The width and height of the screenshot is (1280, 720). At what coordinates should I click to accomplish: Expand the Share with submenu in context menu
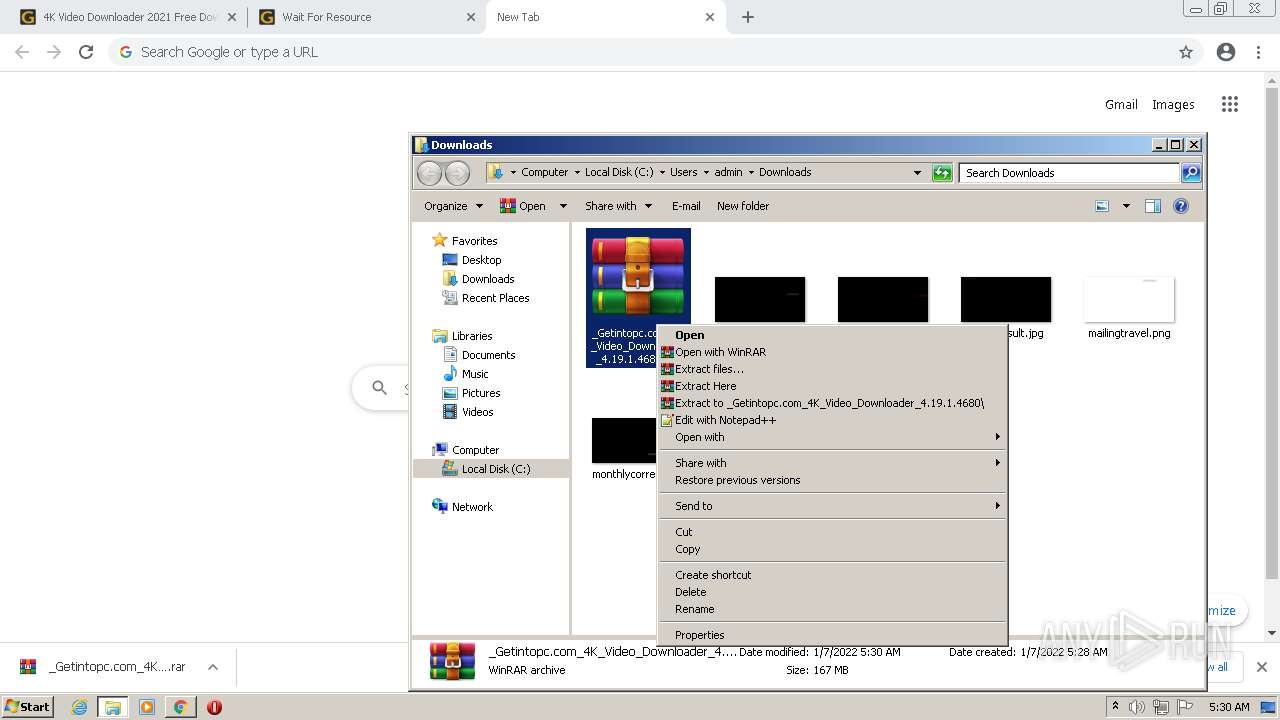click(x=832, y=463)
